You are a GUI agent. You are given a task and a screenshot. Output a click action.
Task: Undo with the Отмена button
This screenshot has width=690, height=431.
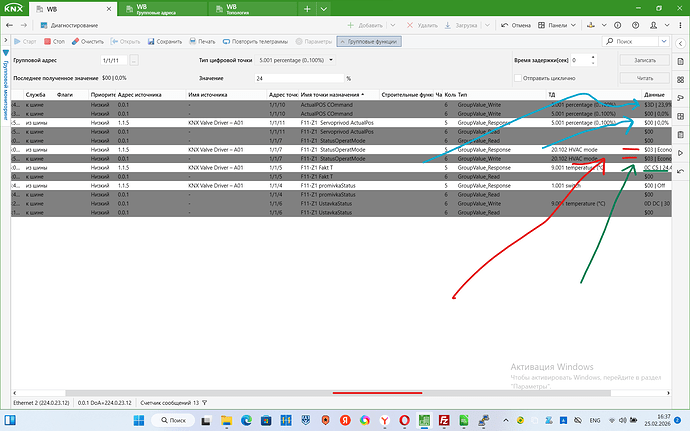coord(516,25)
